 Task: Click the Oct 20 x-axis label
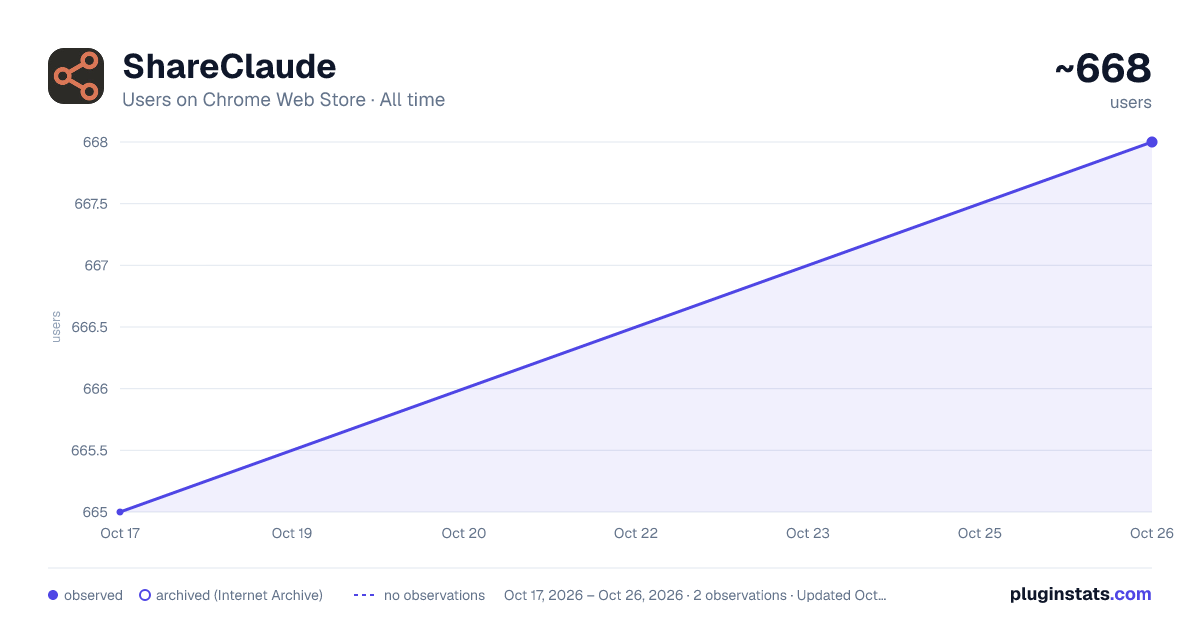click(464, 533)
